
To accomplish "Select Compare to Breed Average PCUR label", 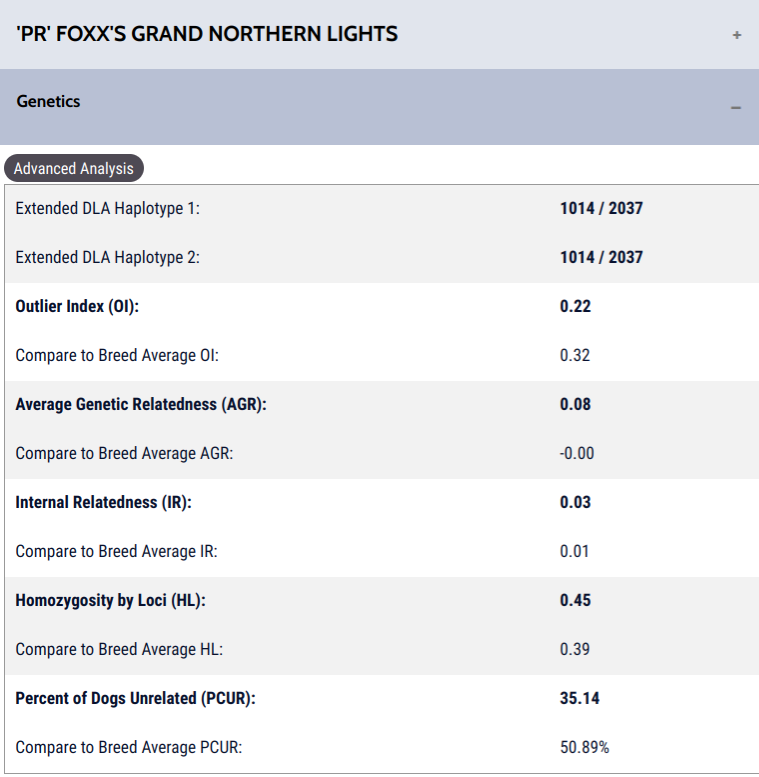I will [x=129, y=748].
